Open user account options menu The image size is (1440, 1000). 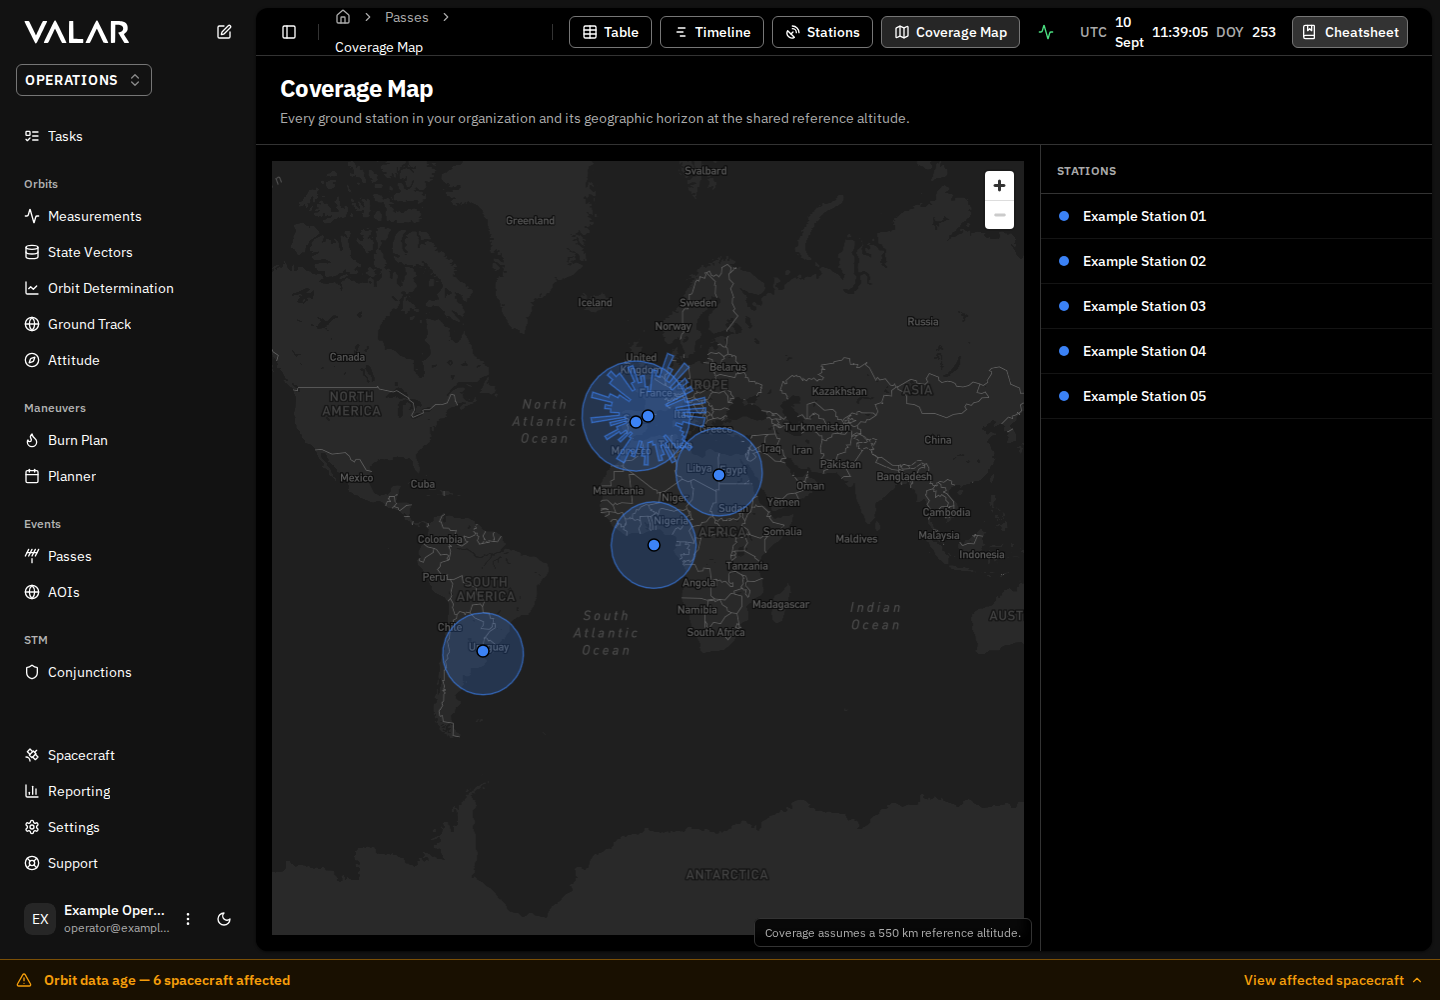(188, 919)
